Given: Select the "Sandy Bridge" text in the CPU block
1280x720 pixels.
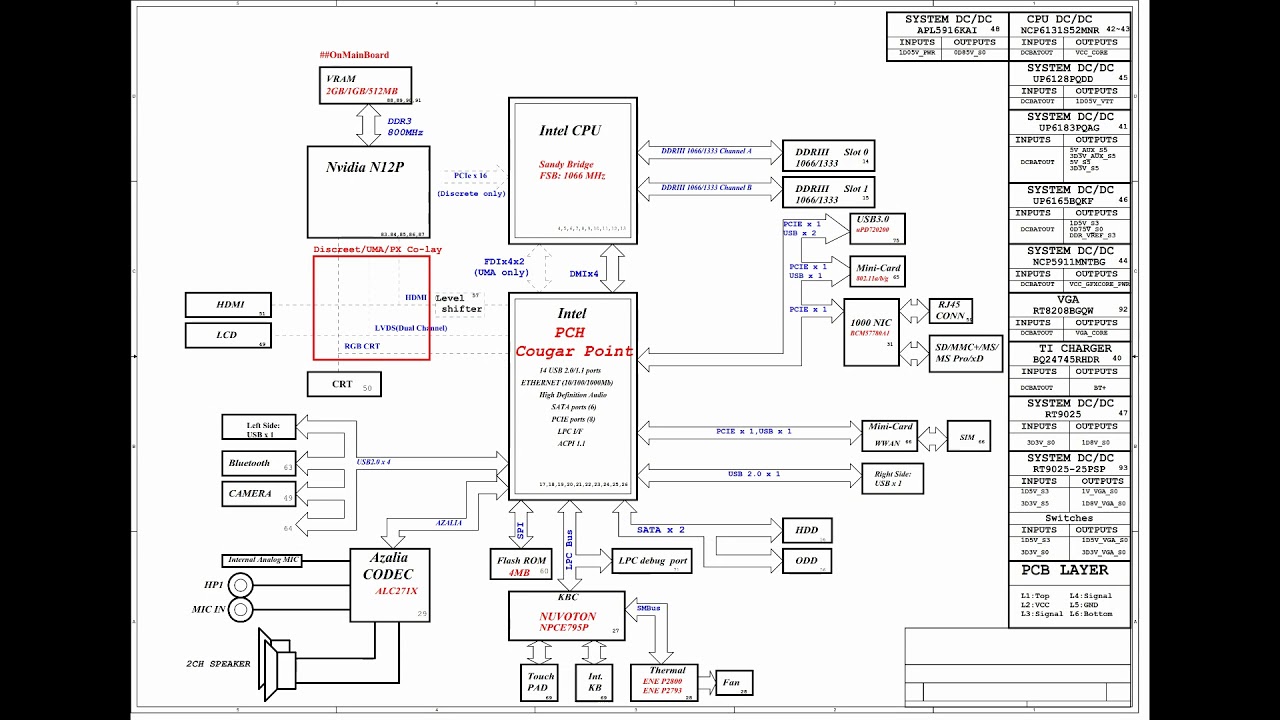Looking at the screenshot, I should click(x=566, y=164).
